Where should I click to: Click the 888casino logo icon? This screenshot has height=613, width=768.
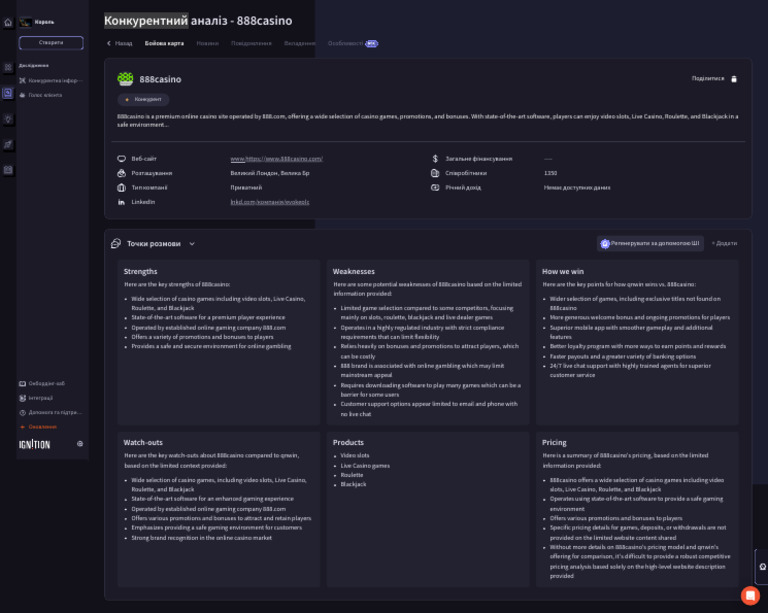(125, 79)
